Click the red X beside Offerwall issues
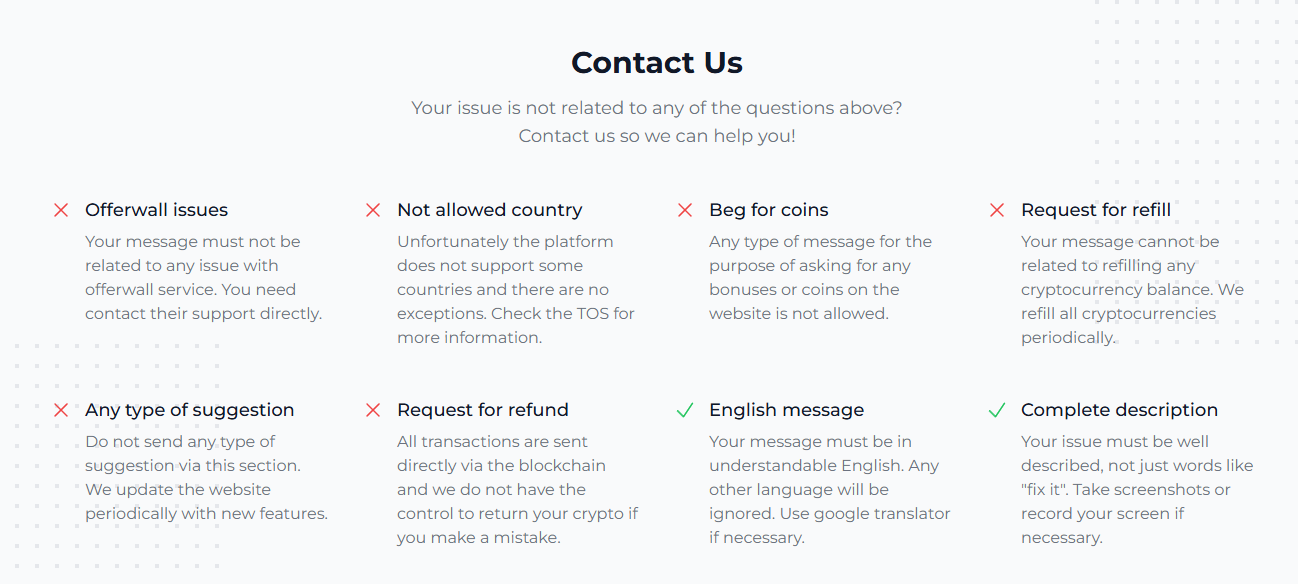1298x584 pixels. point(61,210)
